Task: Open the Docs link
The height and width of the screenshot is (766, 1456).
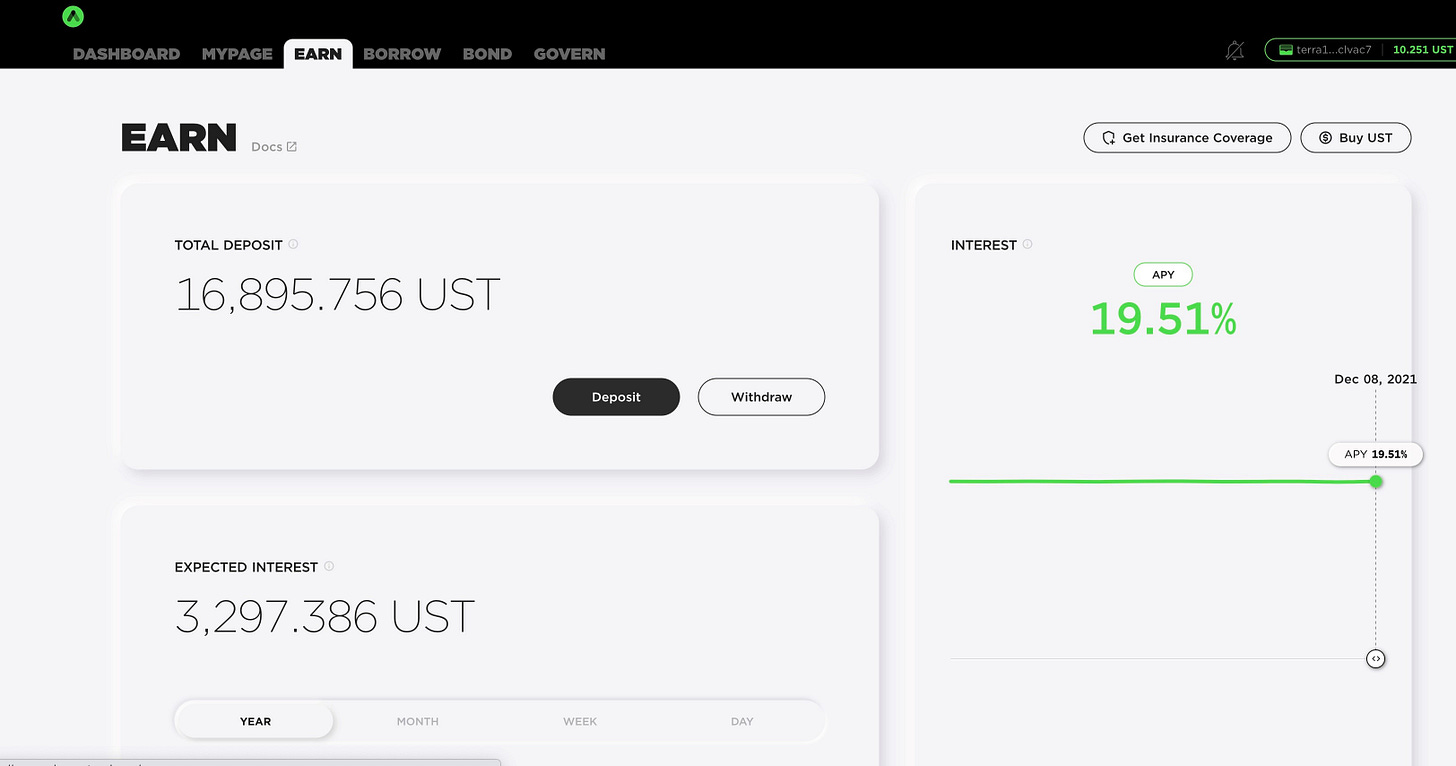Action: click(274, 147)
